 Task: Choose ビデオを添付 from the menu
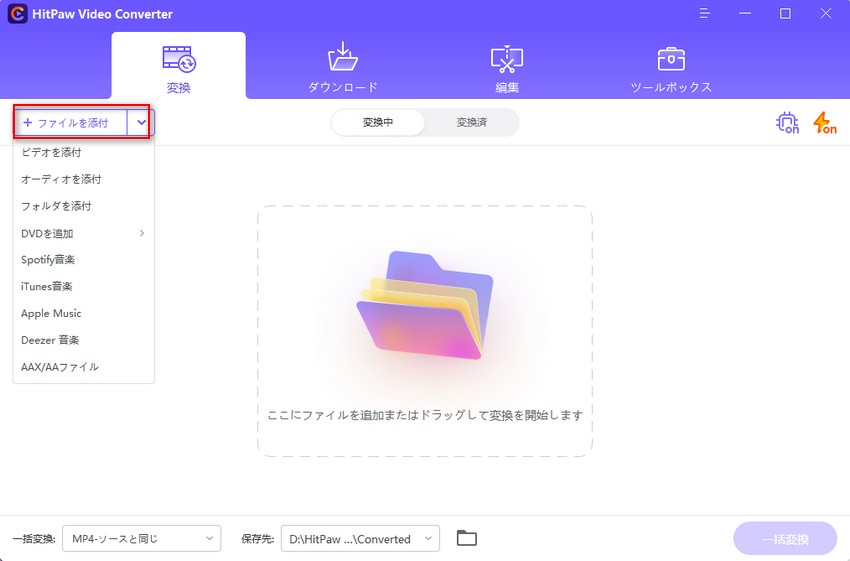pyautogui.click(x=84, y=152)
